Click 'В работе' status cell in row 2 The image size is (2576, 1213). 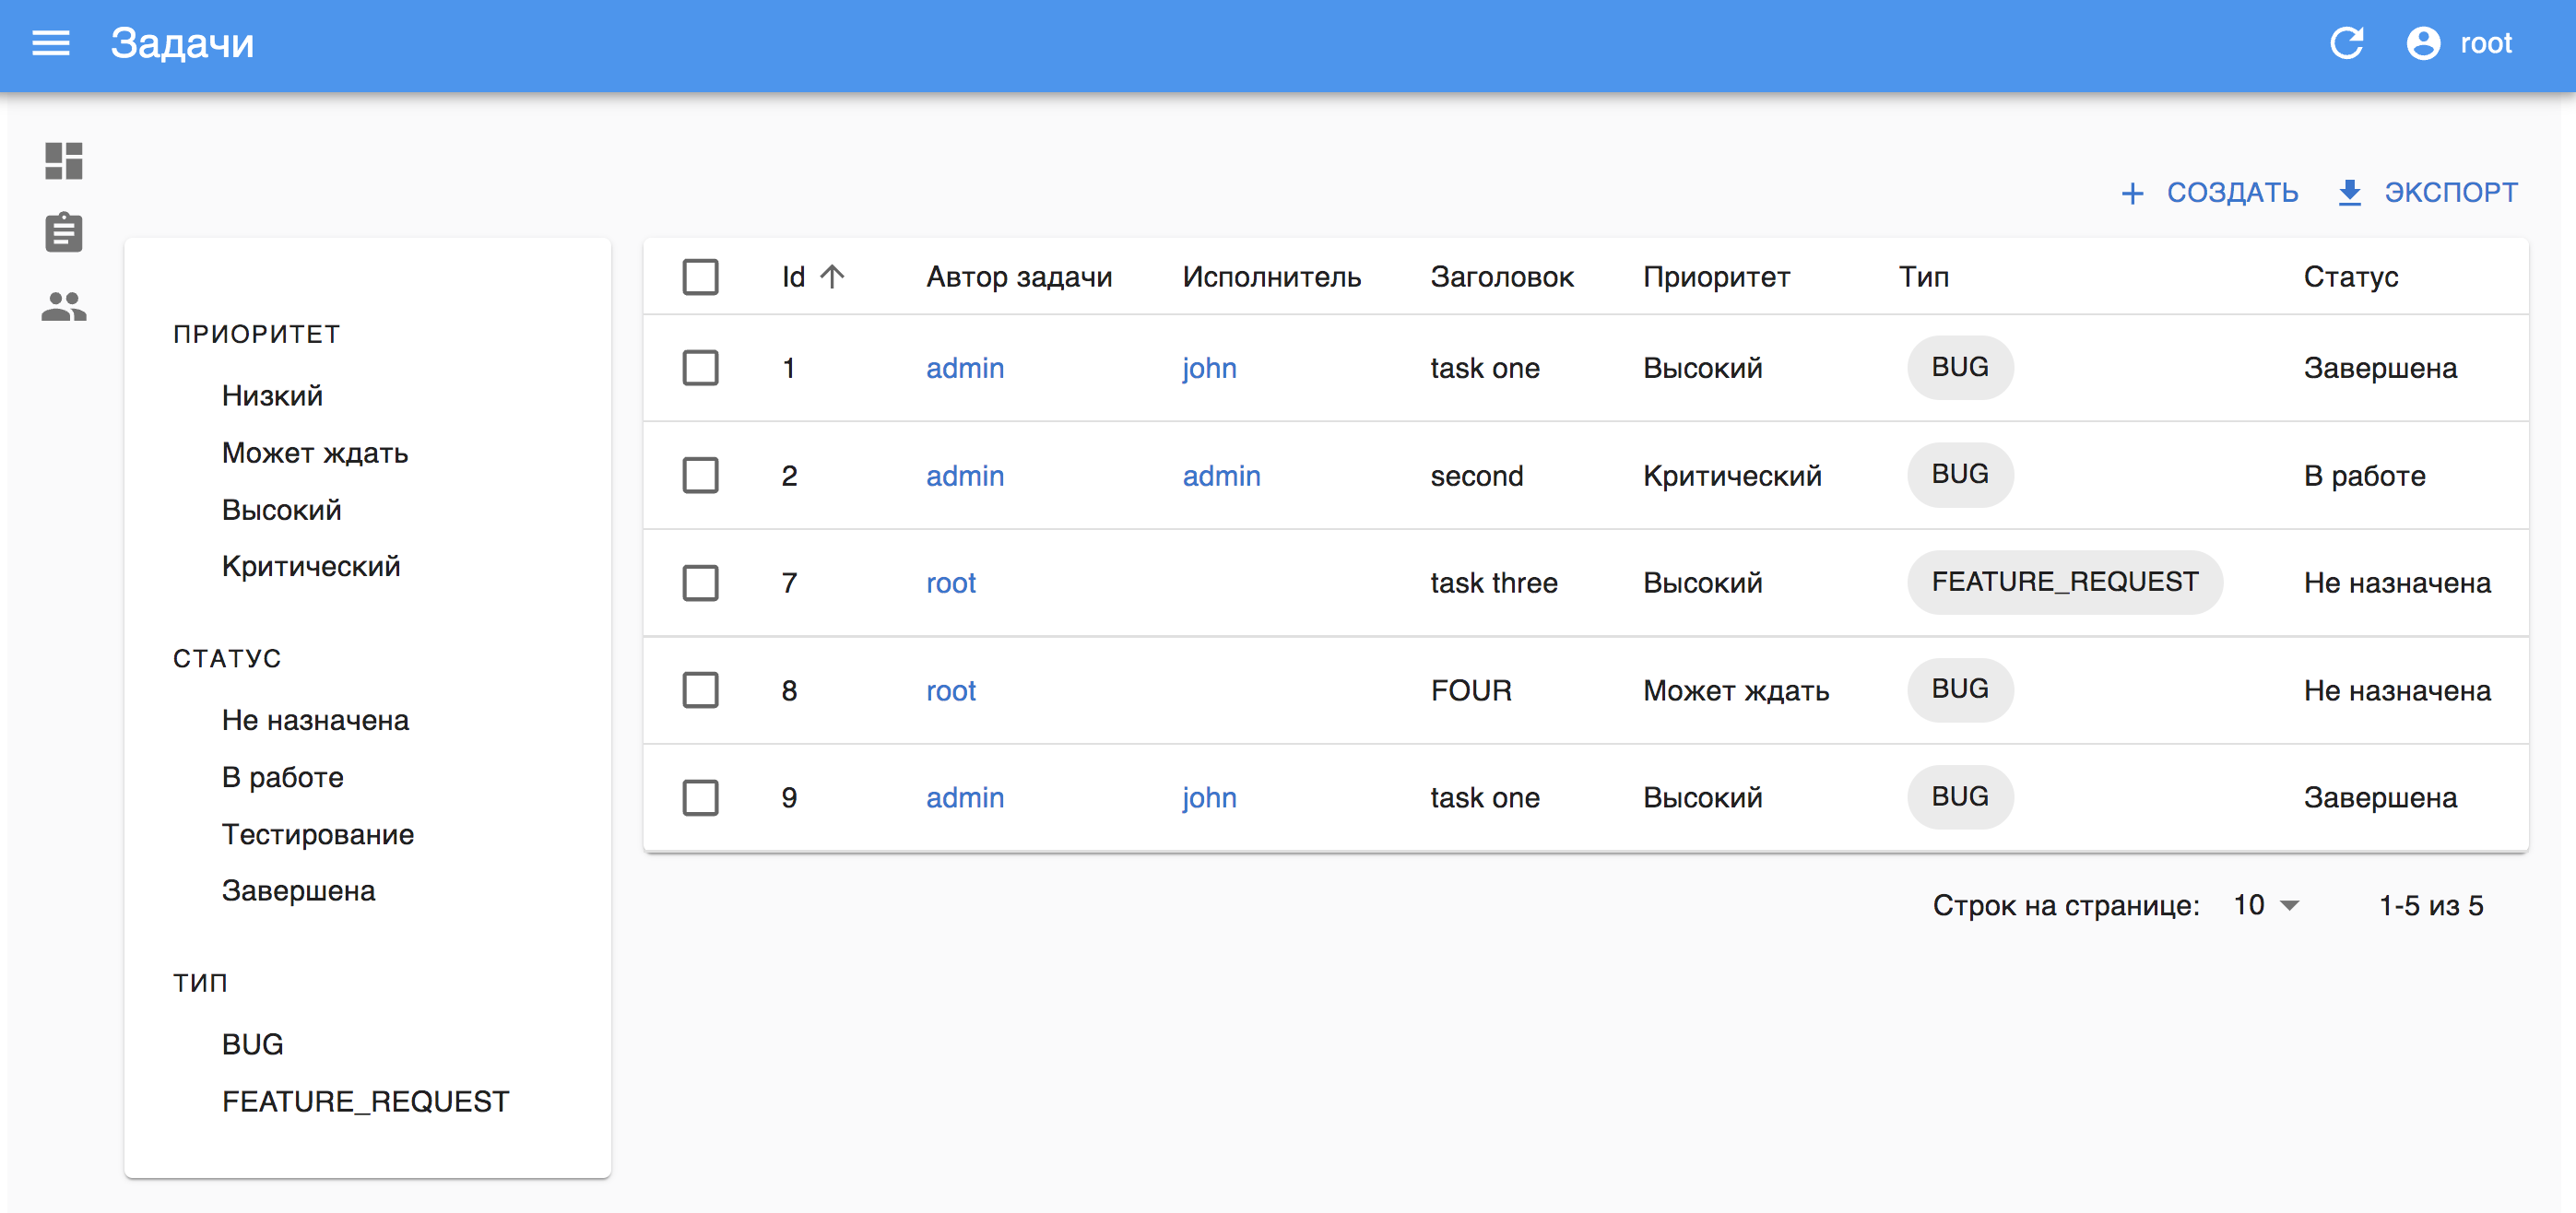pos(2364,476)
